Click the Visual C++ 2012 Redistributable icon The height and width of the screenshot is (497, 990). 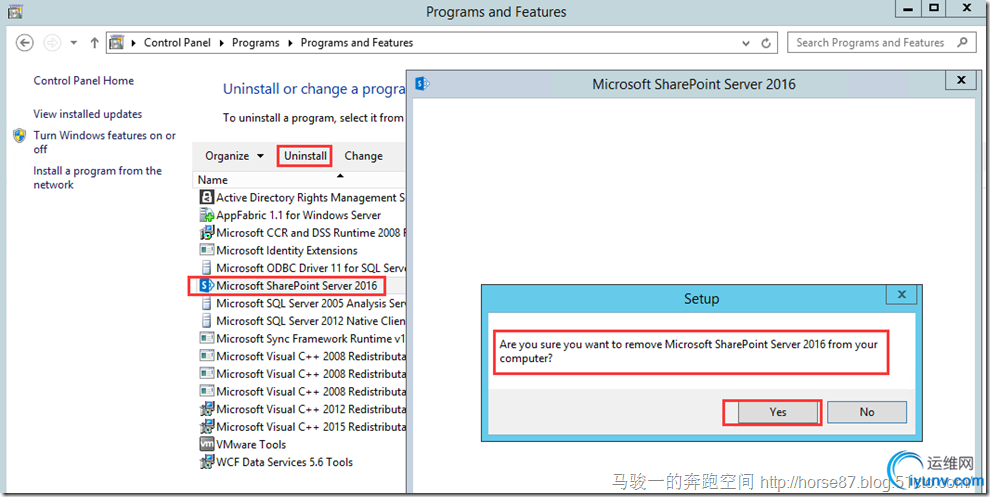206,410
